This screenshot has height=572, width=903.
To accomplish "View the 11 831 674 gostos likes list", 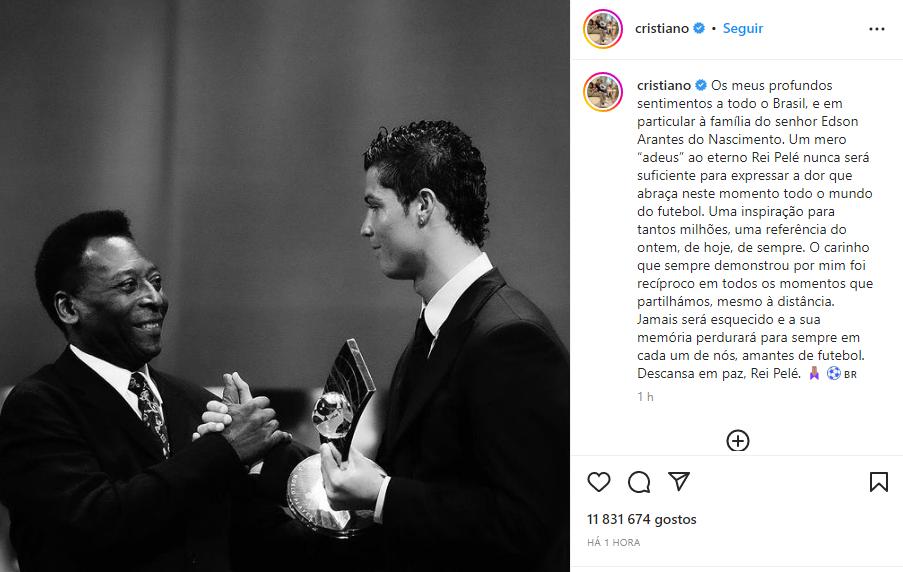I will coord(642,519).
